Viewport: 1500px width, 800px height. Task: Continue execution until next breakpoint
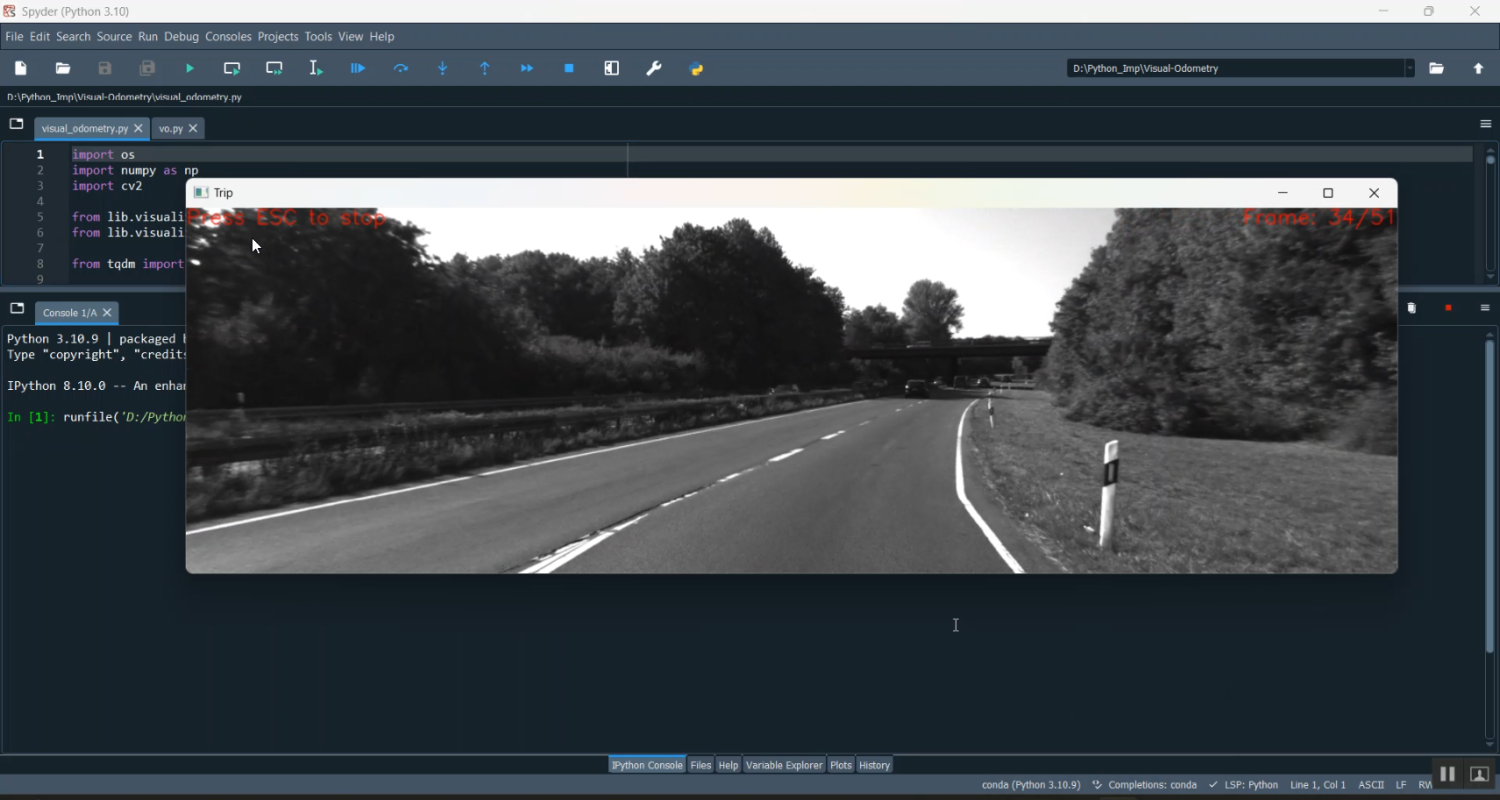point(526,68)
